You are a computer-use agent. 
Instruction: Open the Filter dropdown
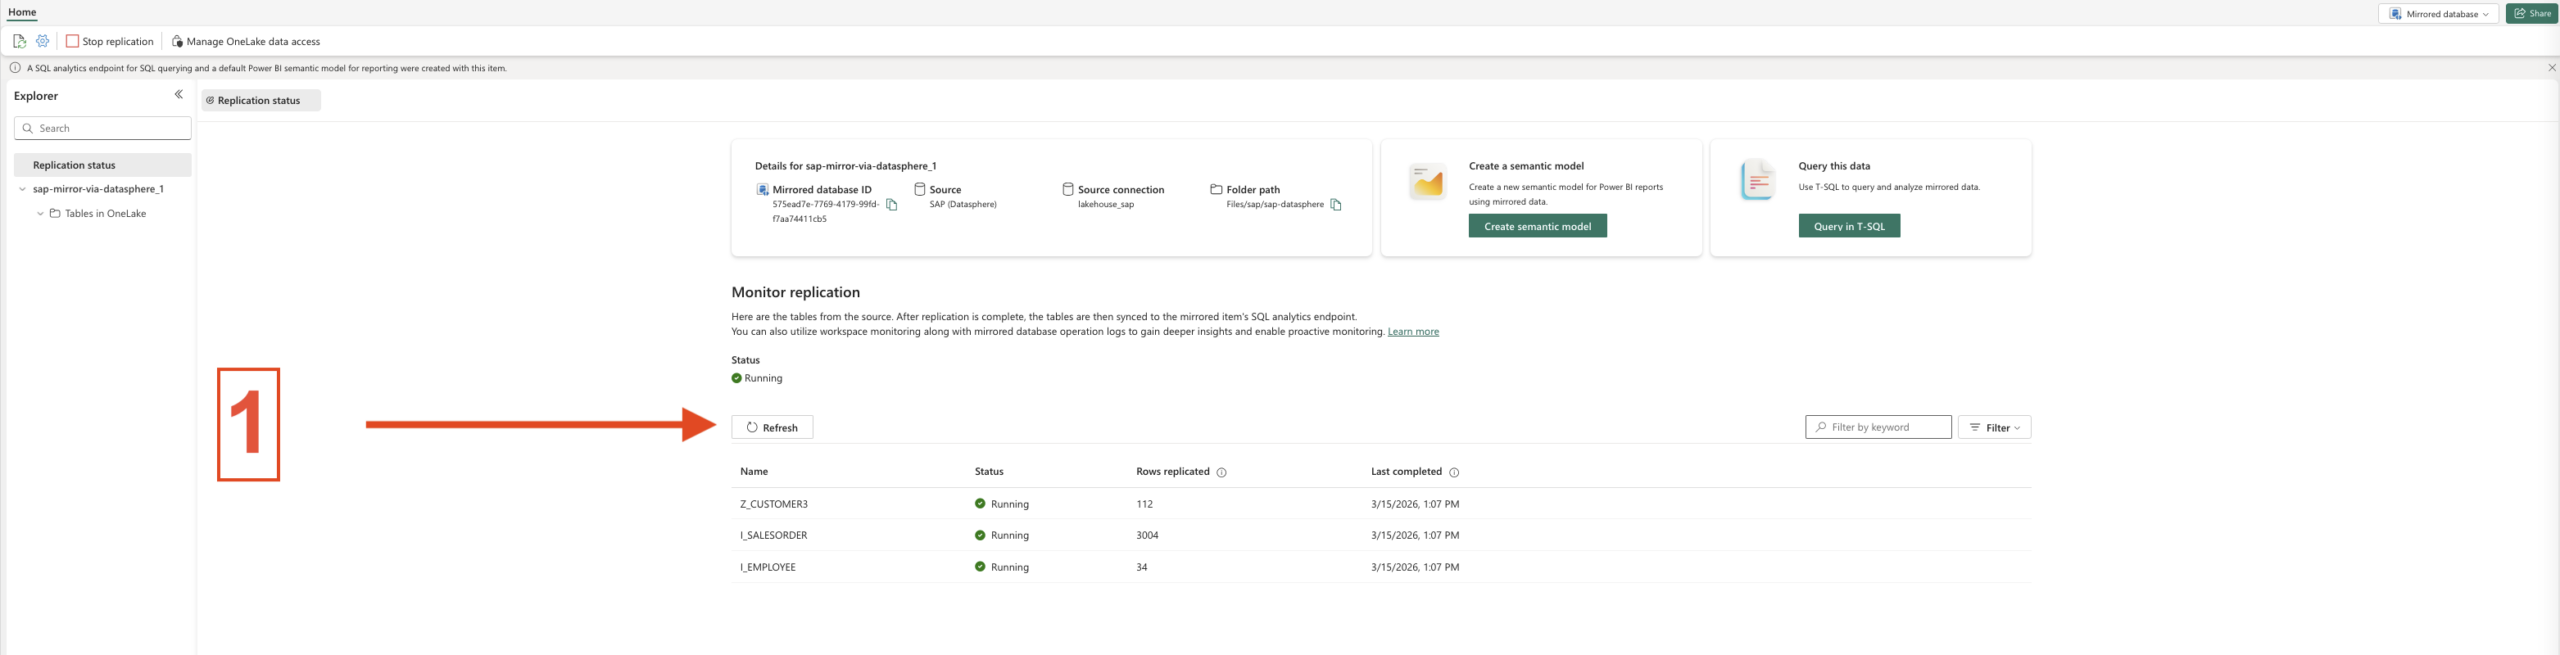click(x=1994, y=427)
